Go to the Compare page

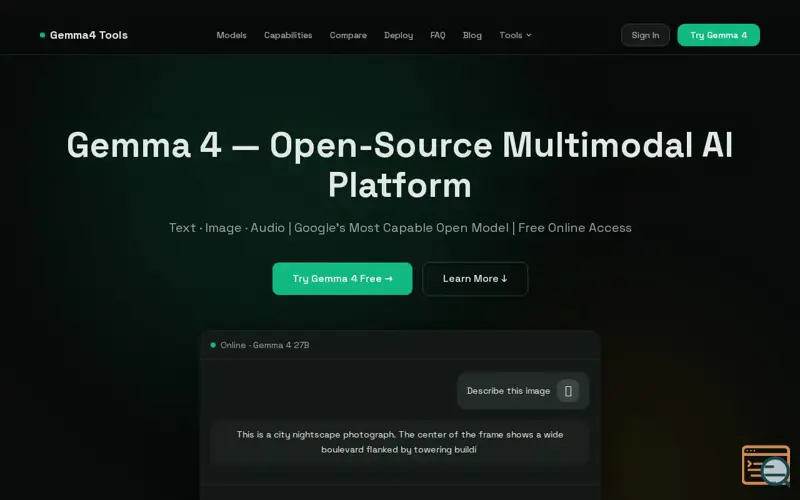[348, 35]
